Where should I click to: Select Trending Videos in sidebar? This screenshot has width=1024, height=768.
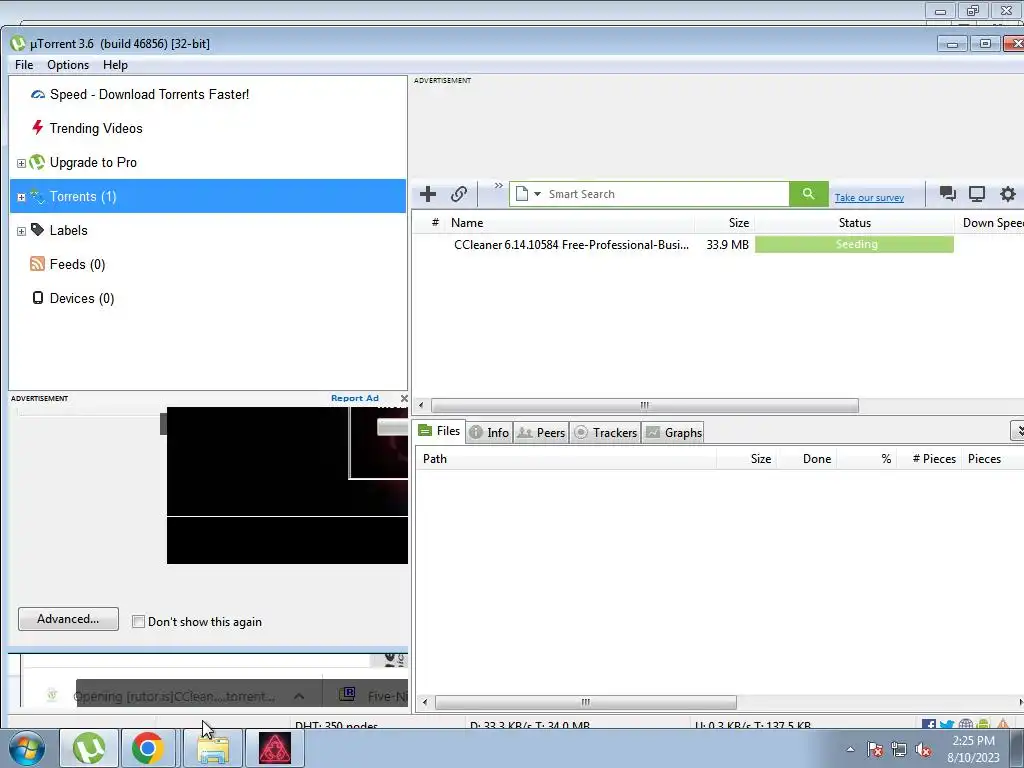(96, 128)
